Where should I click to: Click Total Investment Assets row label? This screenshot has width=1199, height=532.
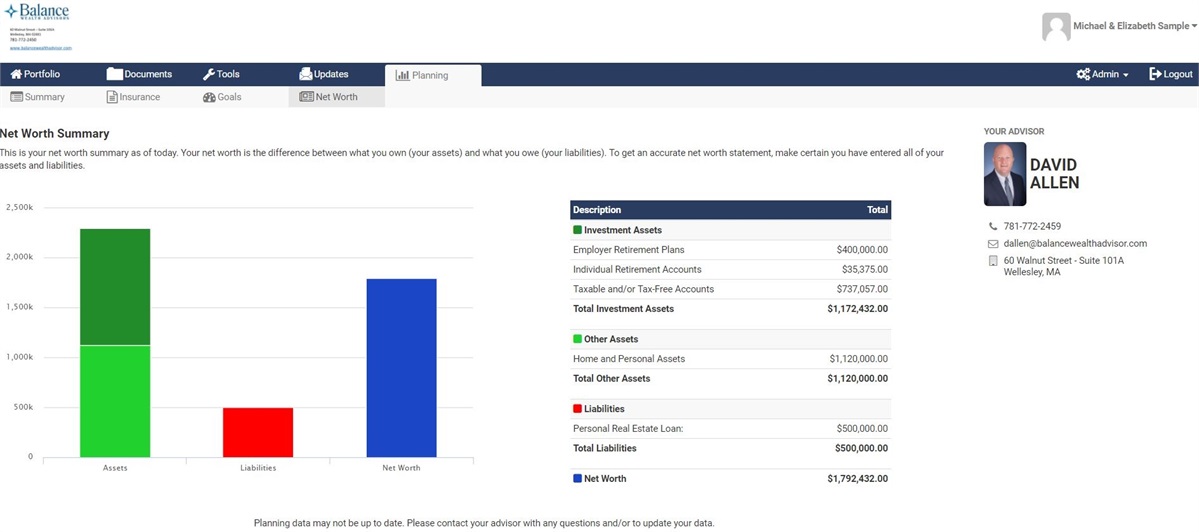click(623, 309)
